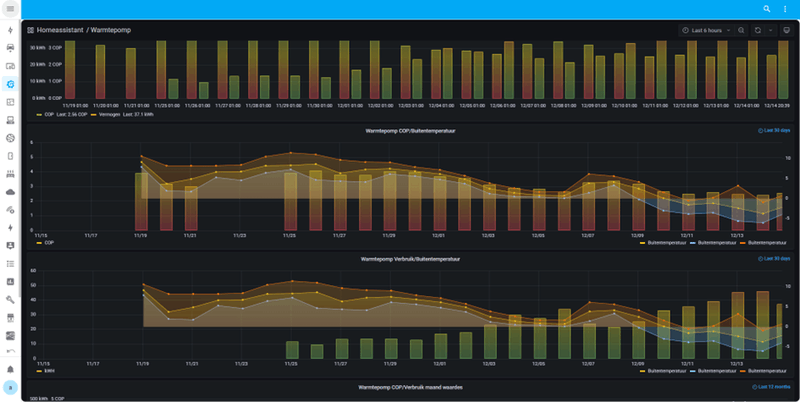This screenshot has height=402, width=800.
Task: Open the cloud icon in sidebar
Action: coord(10,192)
